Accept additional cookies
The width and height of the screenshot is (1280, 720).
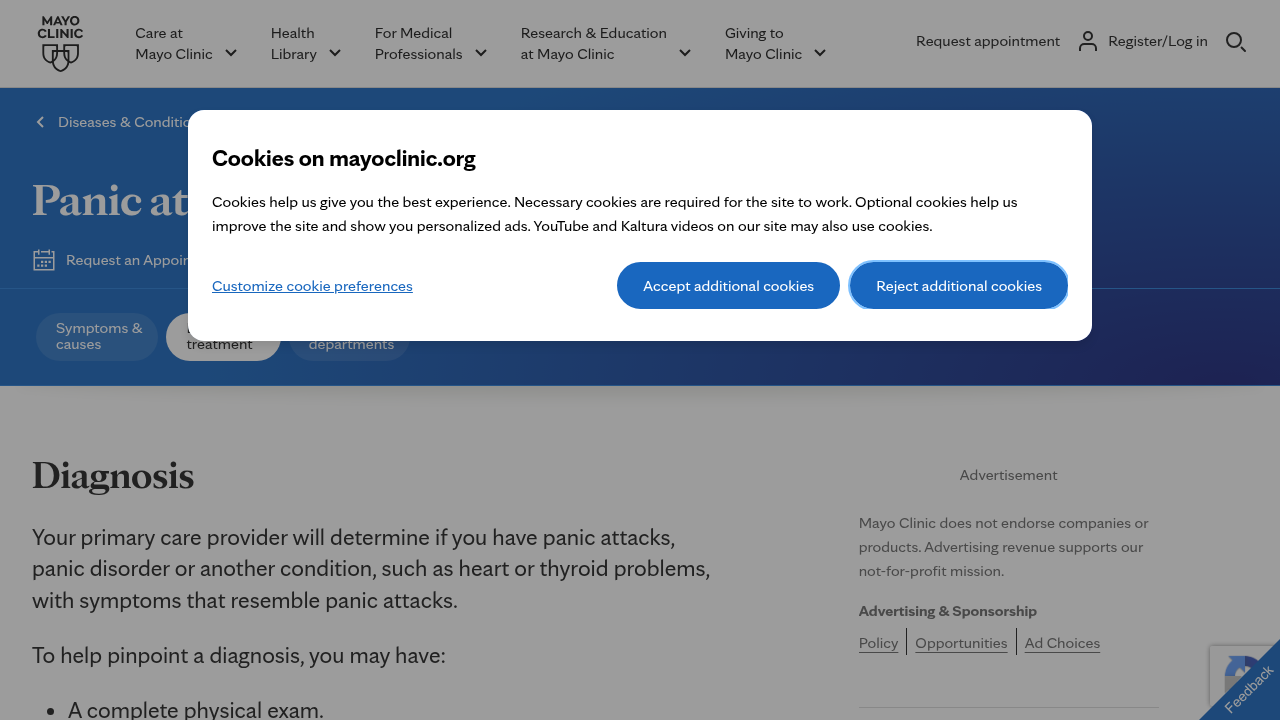click(728, 286)
